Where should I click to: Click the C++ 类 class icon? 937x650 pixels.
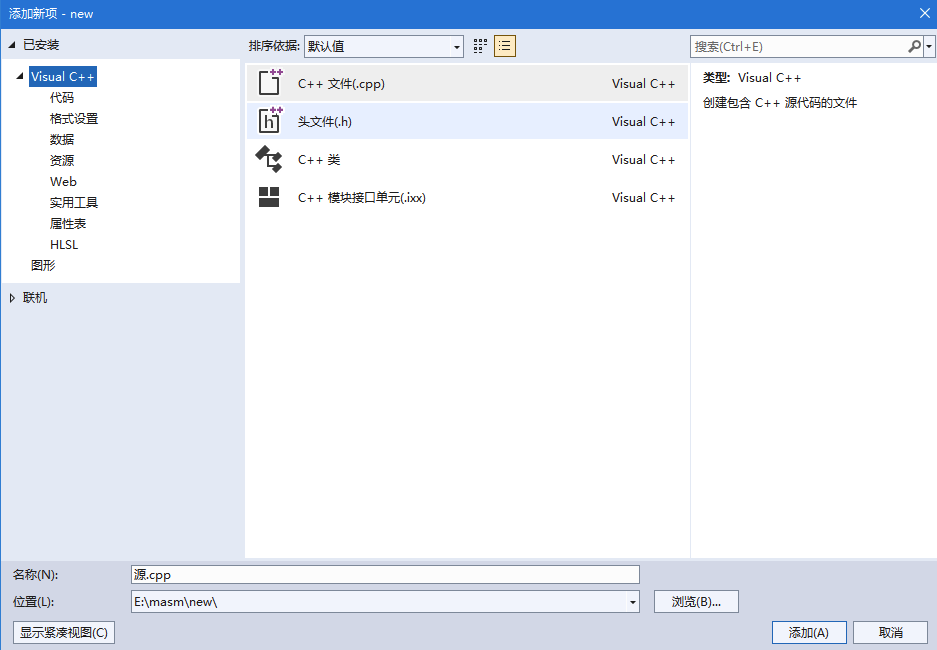(269, 160)
